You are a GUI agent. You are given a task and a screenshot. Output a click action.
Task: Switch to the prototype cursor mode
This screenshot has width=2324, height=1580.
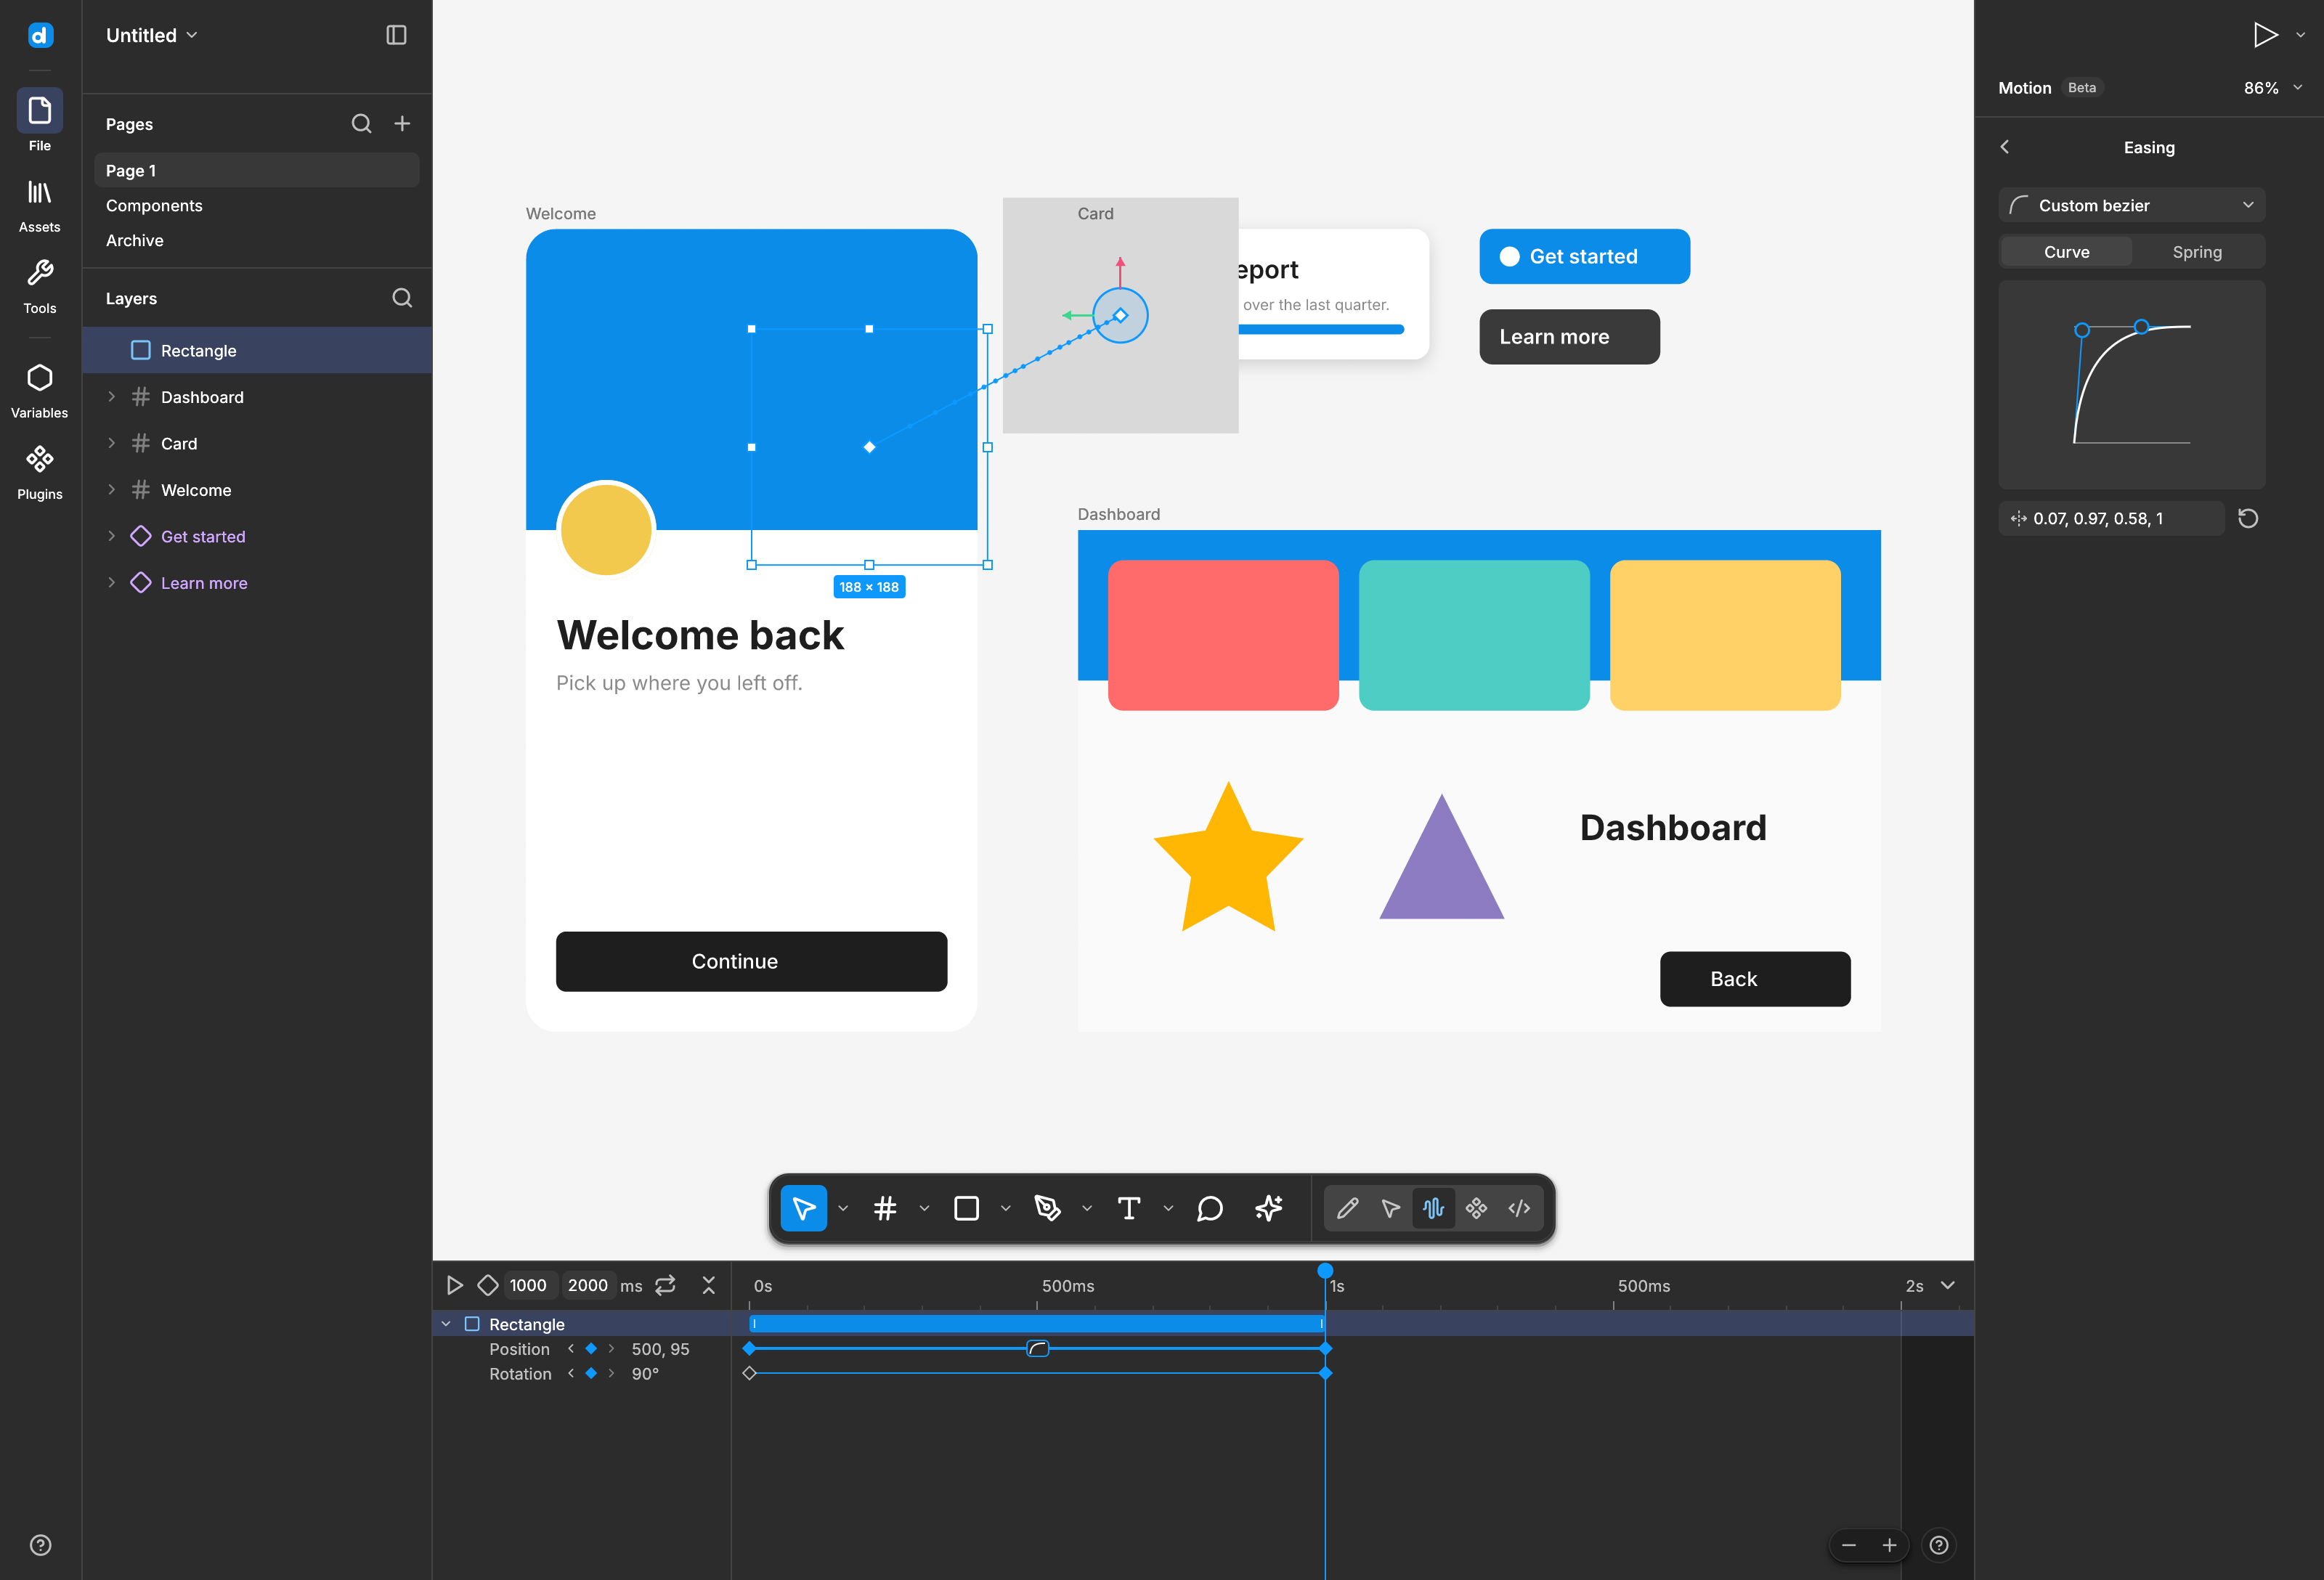coord(1390,1208)
